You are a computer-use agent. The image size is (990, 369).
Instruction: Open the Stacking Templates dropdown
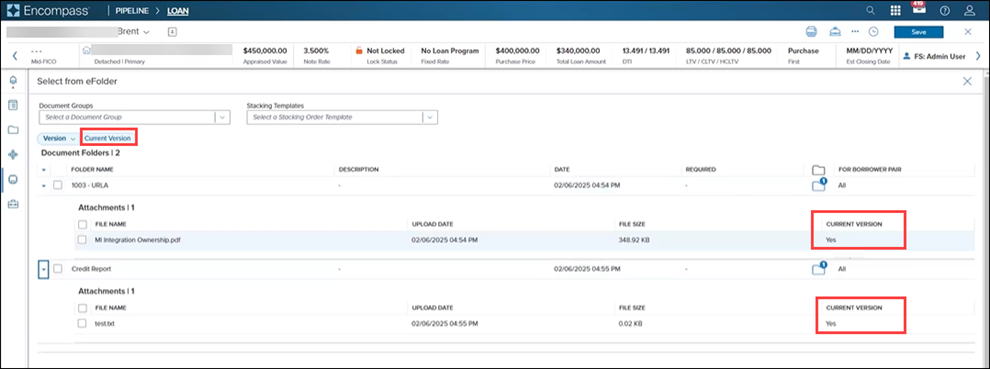click(x=342, y=117)
